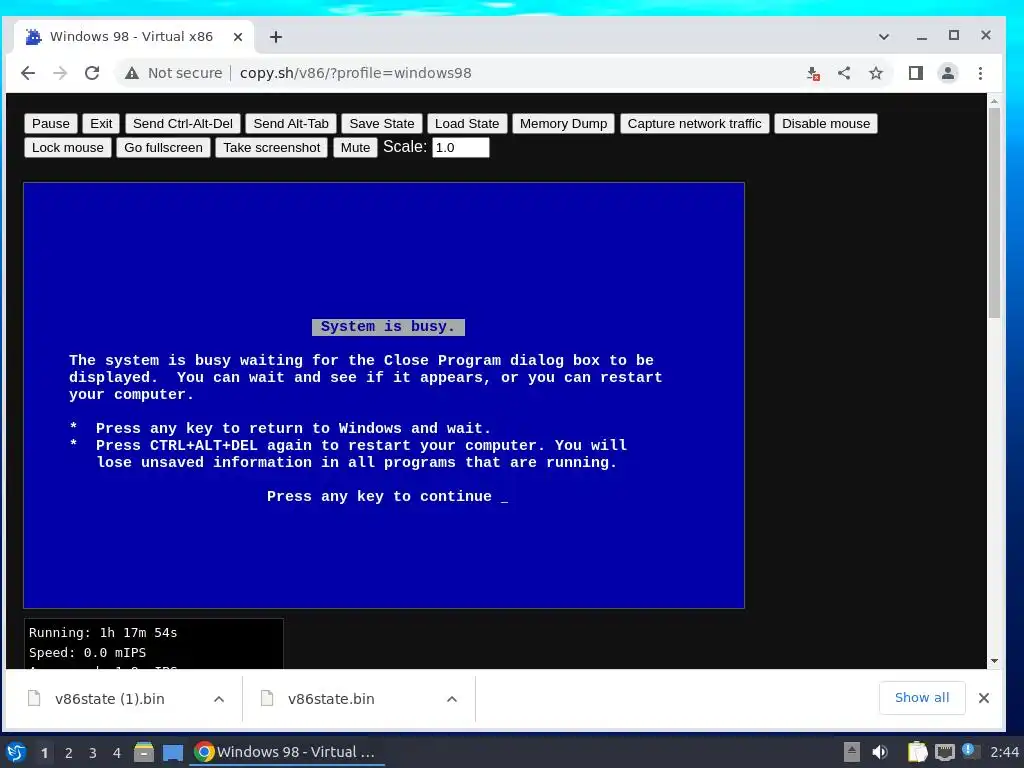The image size is (1024, 768).
Task: Click Send Alt-Tab button
Action: click(x=291, y=123)
